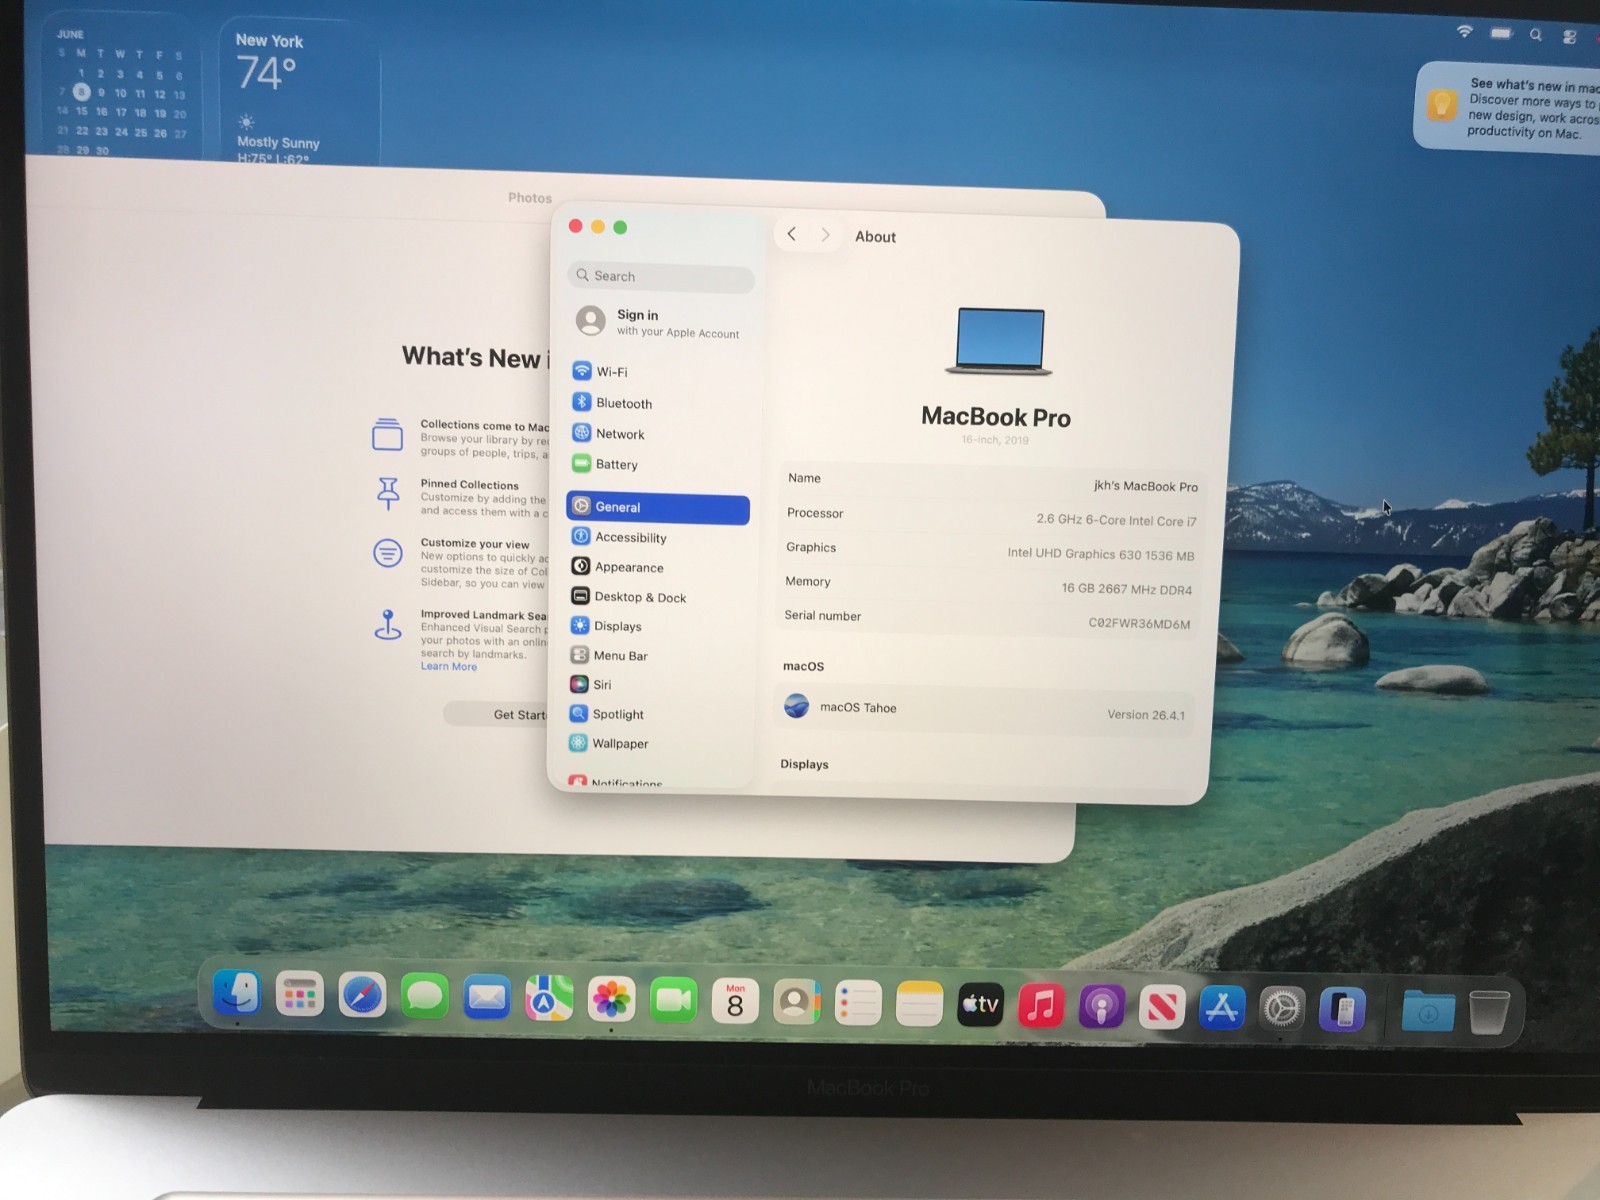Open System Settings gear in Dock
Screen dimensions: 1600x1200
click(1282, 1010)
